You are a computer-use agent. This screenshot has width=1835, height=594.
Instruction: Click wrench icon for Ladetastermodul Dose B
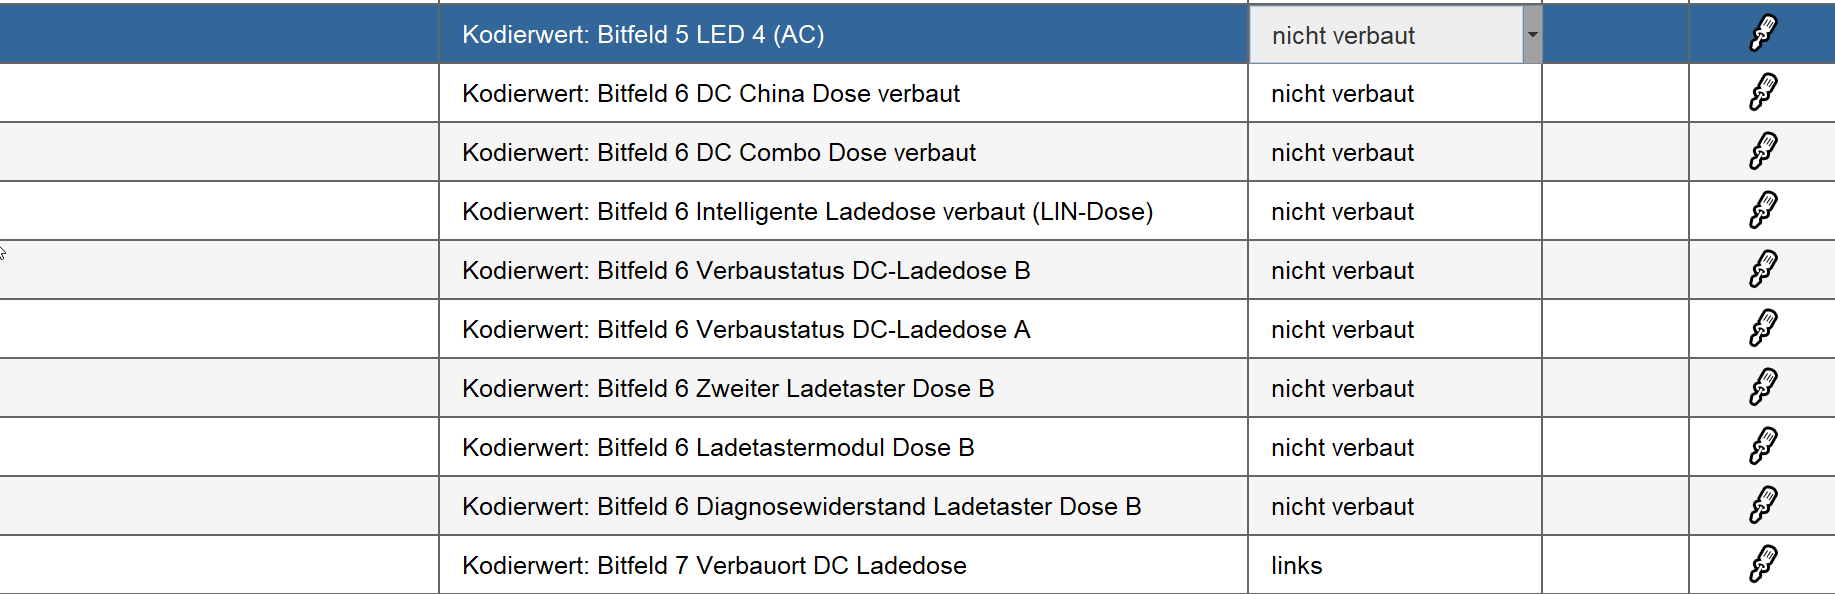click(x=1763, y=446)
